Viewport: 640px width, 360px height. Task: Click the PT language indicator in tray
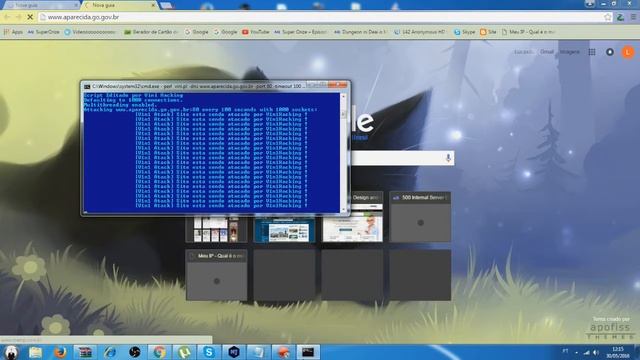565,351
